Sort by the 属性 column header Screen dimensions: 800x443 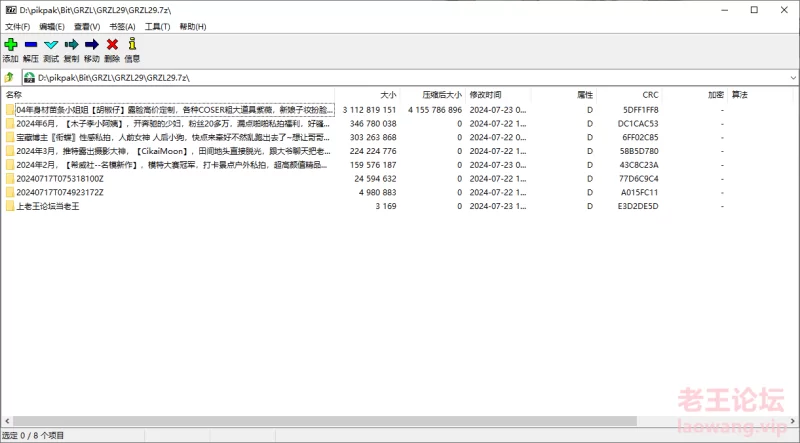(x=564, y=95)
